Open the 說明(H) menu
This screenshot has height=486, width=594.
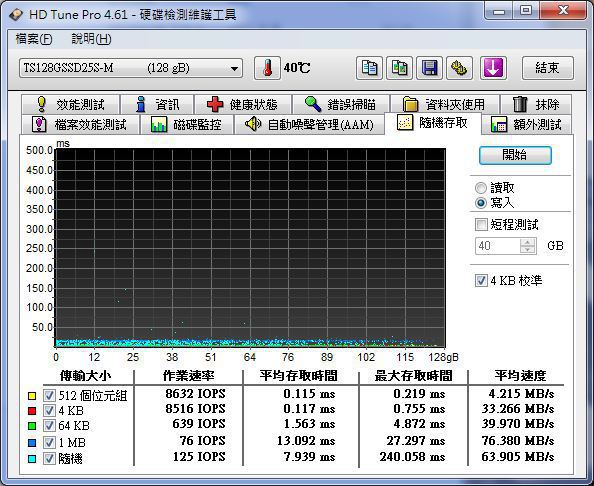tap(91, 39)
